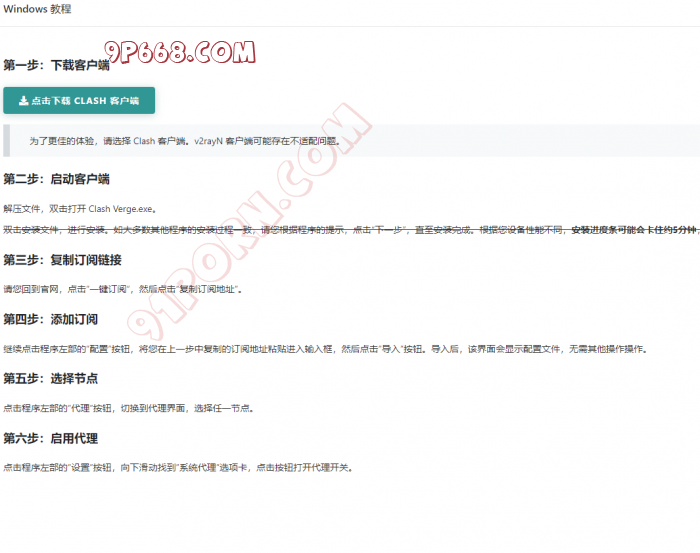This screenshot has height=553, width=700.
Task: Click the gray note about choosing Clash client
Action: pyautogui.click(x=184, y=142)
